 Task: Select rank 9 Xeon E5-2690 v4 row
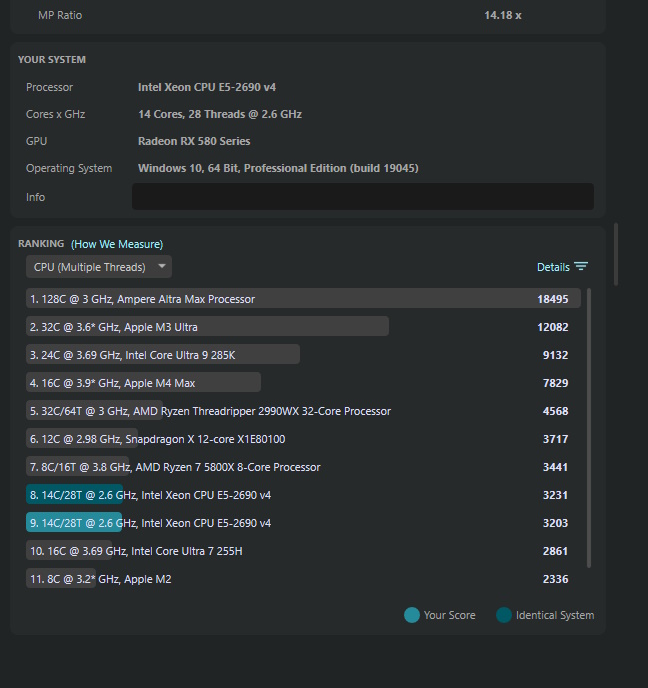pyautogui.click(x=303, y=523)
